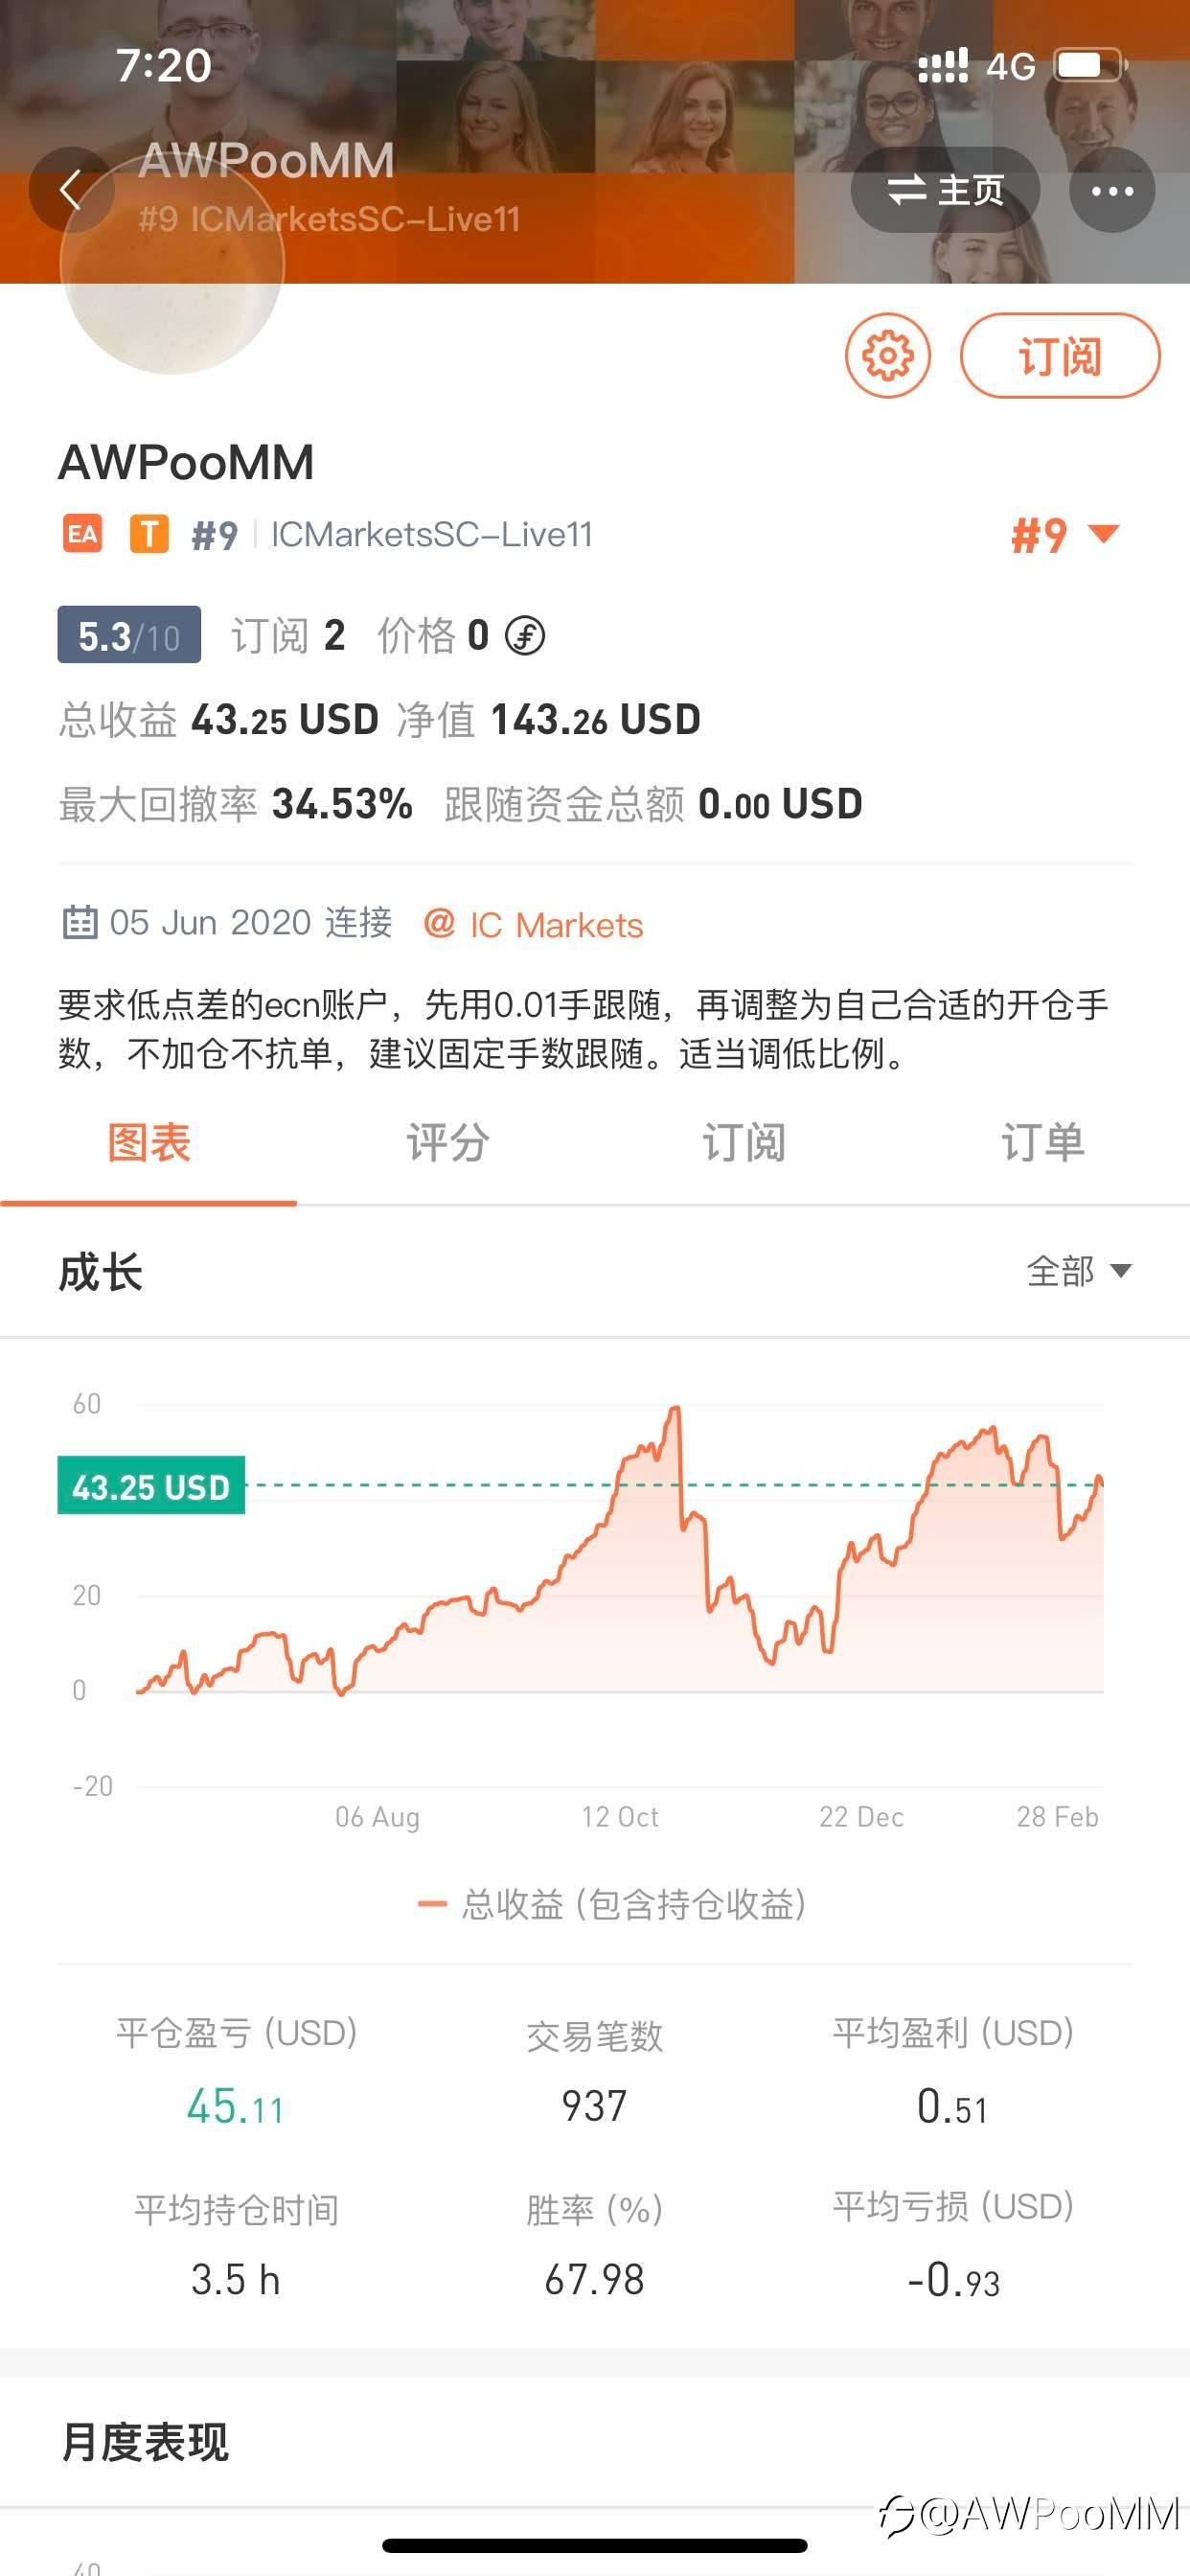Toggle the 总收益 chart legend item
Screen dimensions: 1190x2576
coord(612,1904)
